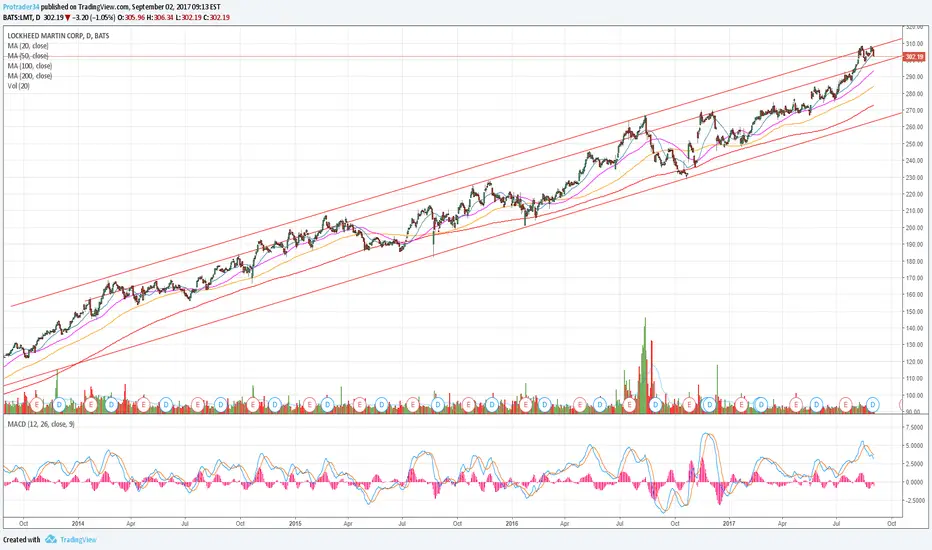Click the red down-arrow next to 302.19
The image size is (932, 550).
68,18
